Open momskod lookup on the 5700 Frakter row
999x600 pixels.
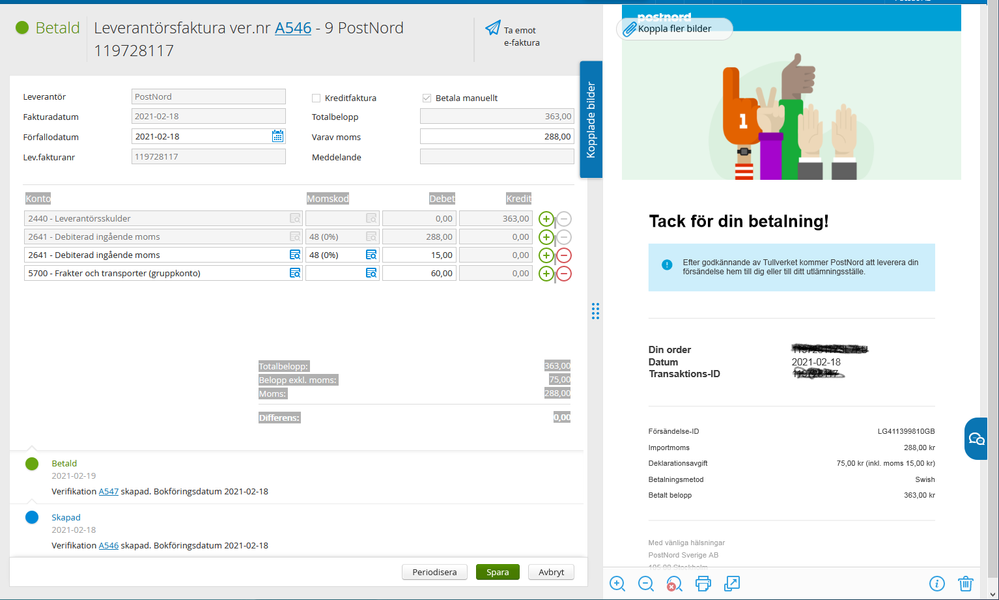pyautogui.click(x=371, y=273)
